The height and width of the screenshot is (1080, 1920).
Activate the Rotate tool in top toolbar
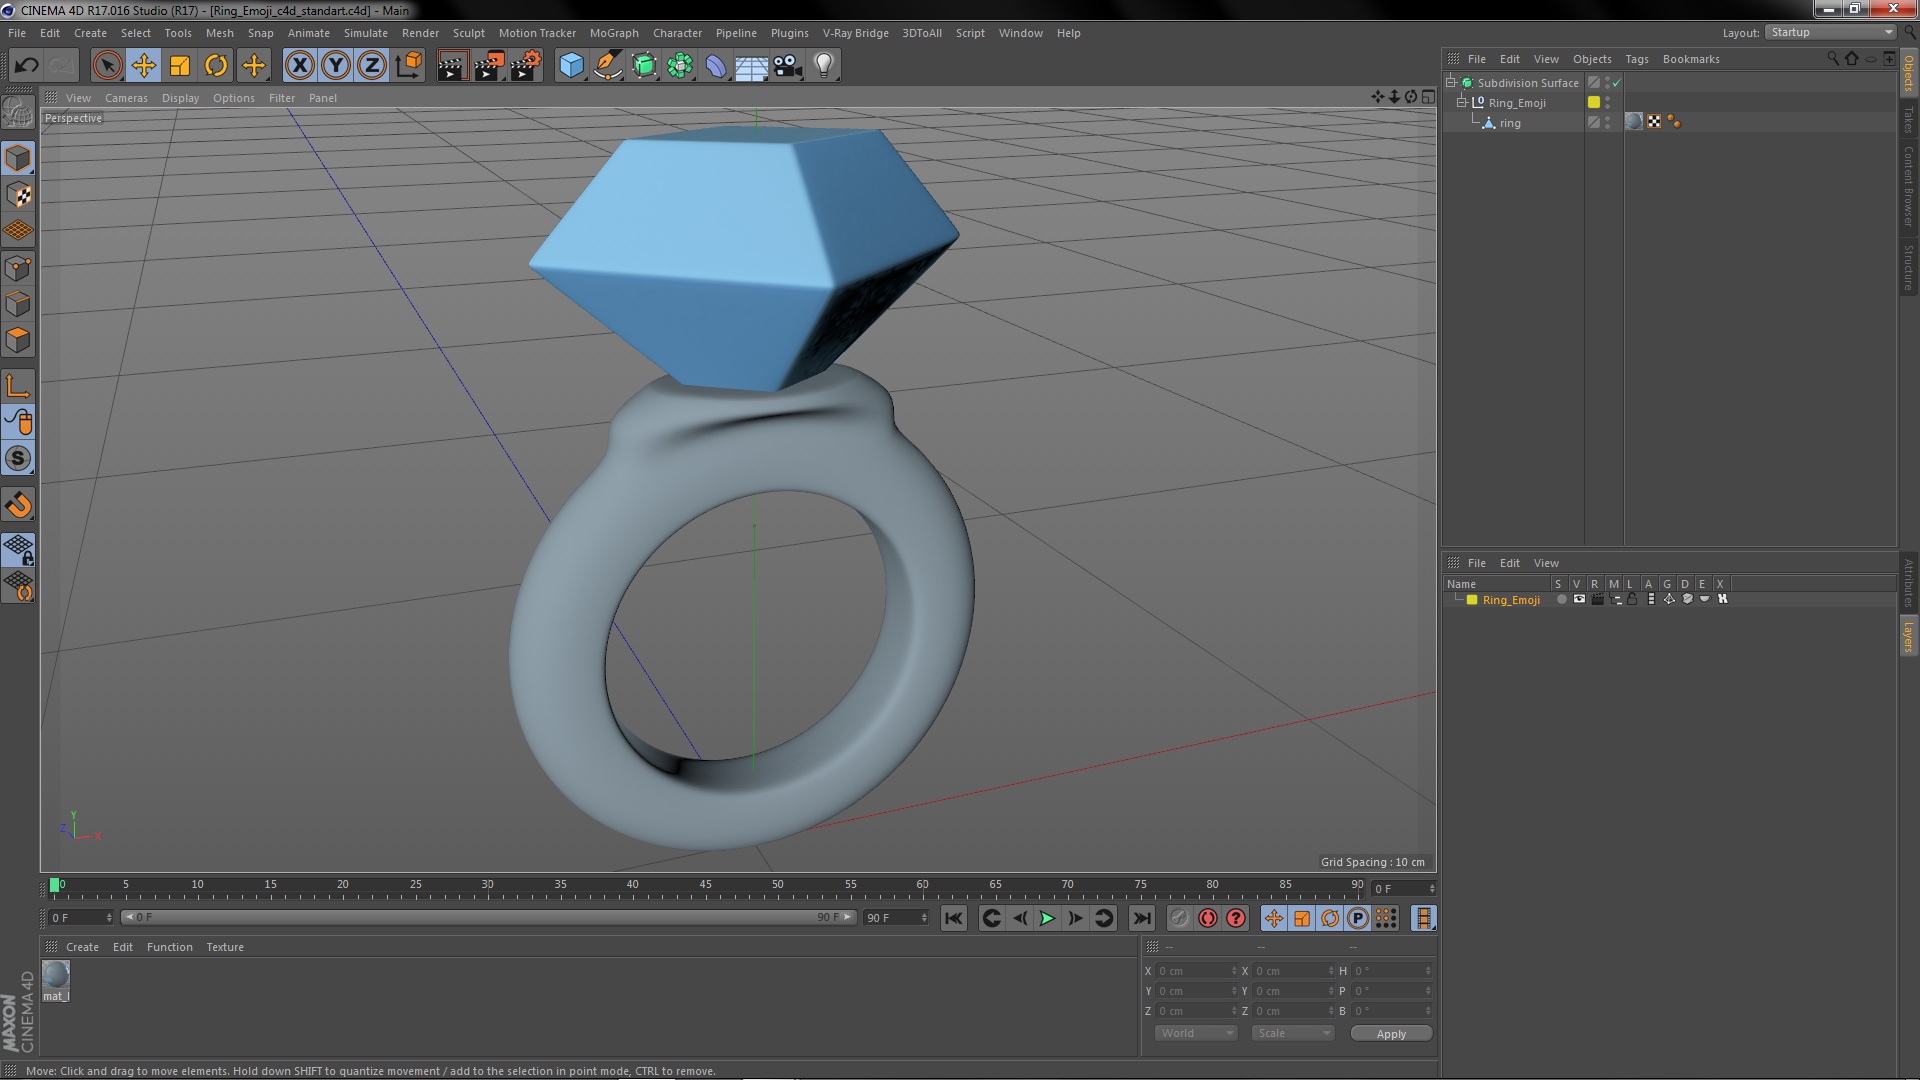click(216, 66)
